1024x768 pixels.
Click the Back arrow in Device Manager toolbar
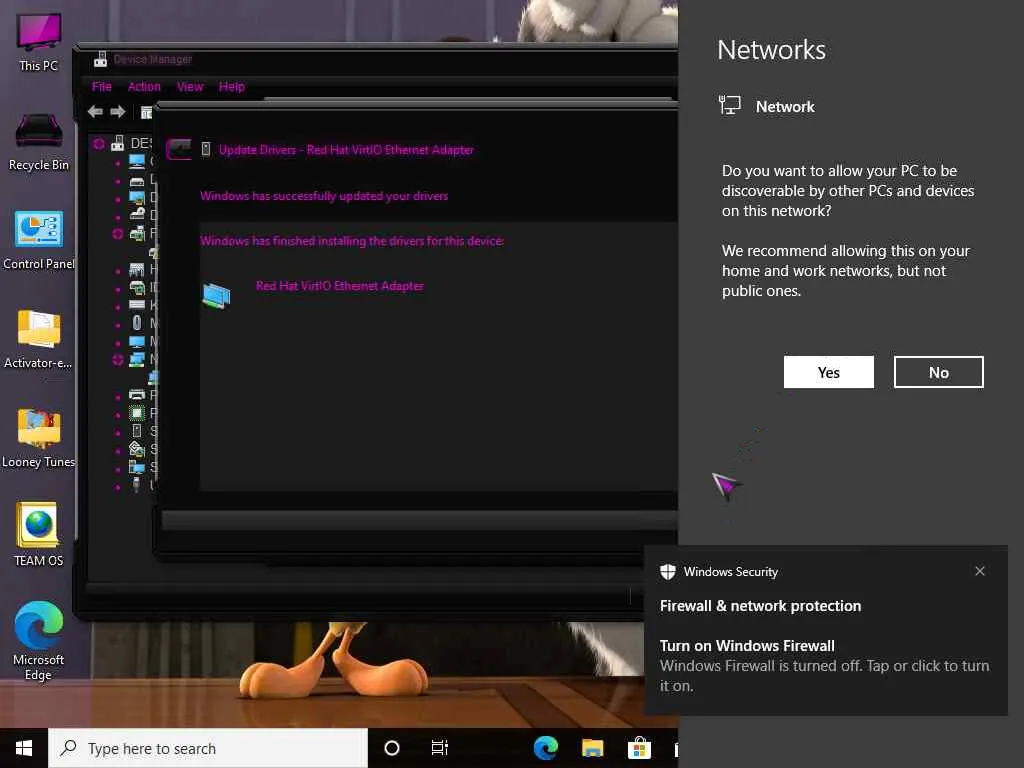coord(95,112)
